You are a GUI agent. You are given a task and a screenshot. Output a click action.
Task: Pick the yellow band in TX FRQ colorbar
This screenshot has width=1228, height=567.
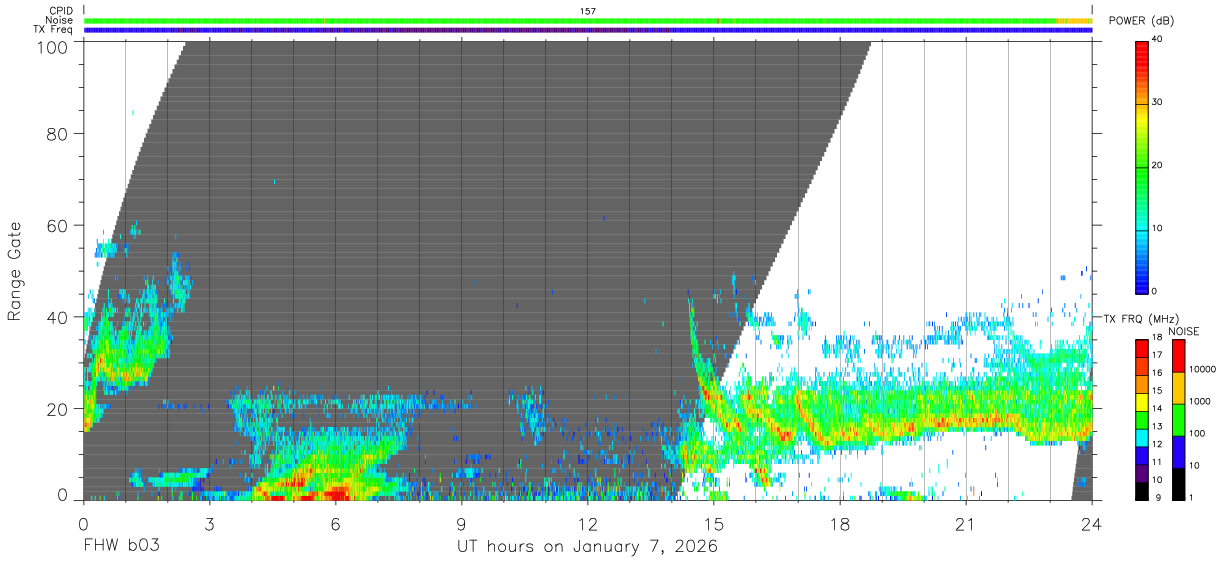coord(1142,402)
